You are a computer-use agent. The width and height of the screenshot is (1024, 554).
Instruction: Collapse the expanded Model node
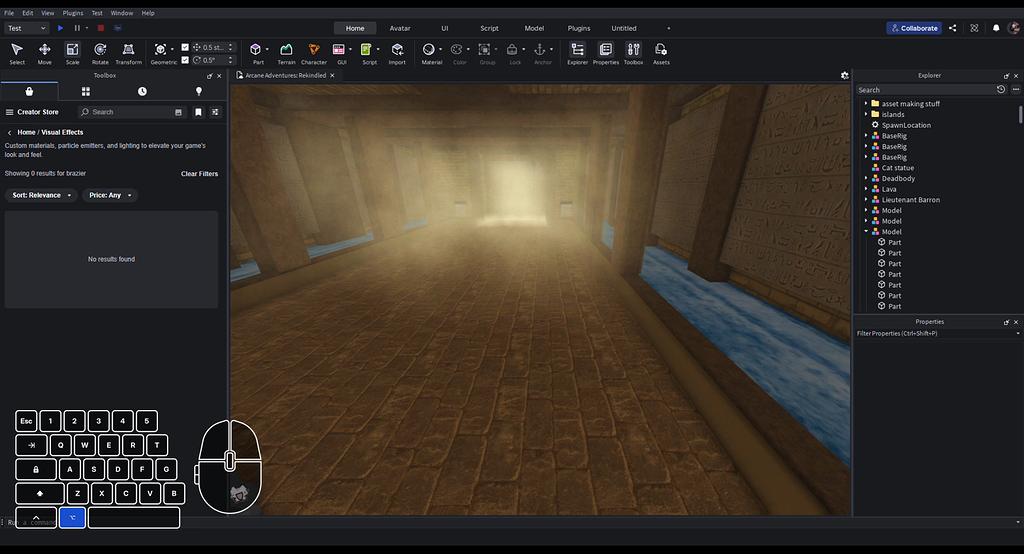pyautogui.click(x=867, y=231)
